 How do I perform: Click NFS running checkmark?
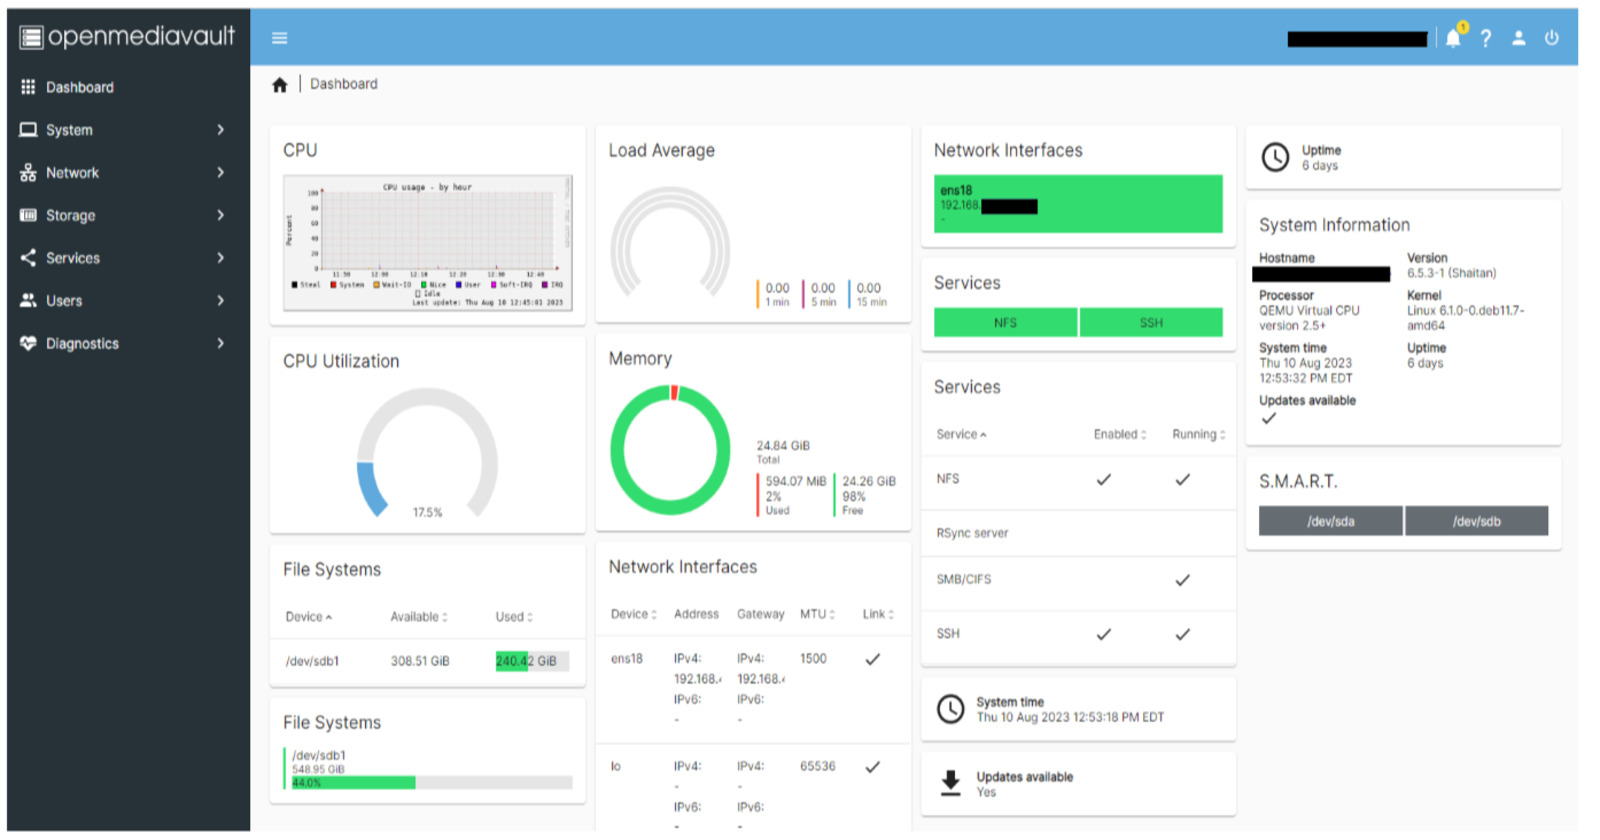(x=1183, y=480)
